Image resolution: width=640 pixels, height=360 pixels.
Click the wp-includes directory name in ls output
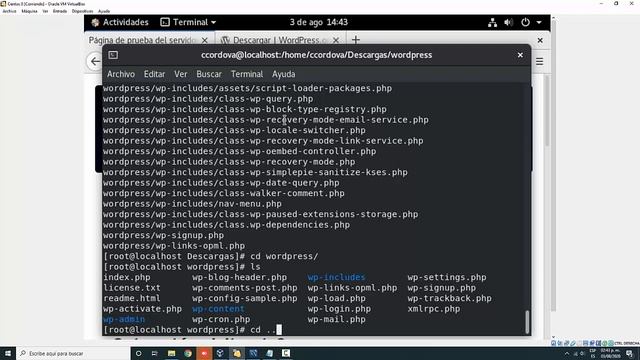pyautogui.click(x=336, y=277)
